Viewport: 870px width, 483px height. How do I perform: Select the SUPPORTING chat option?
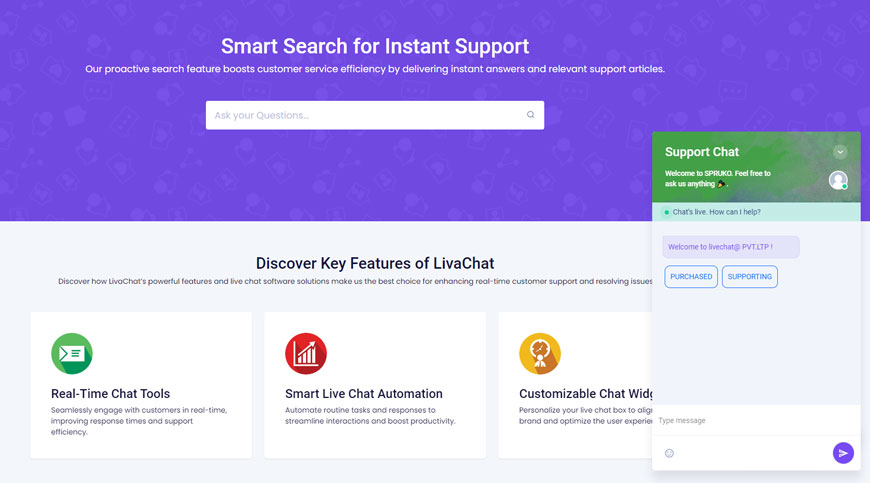(x=750, y=277)
